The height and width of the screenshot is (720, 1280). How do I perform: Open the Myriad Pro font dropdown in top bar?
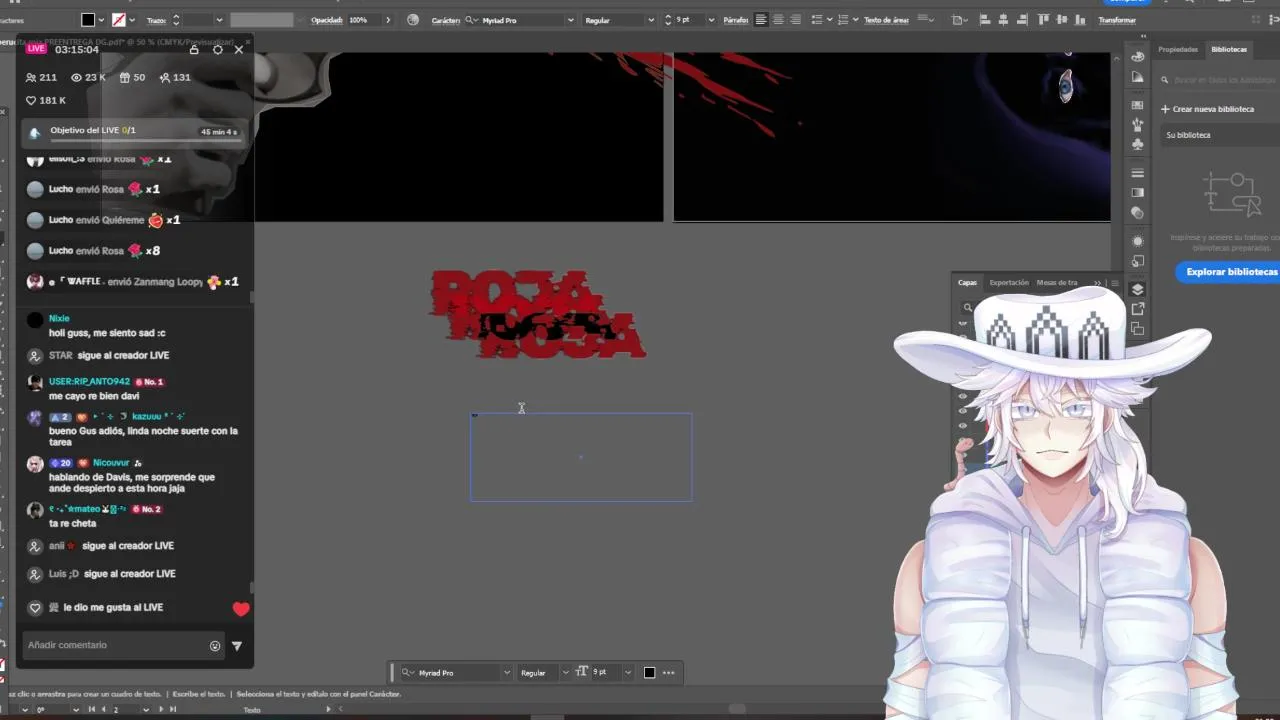click(570, 20)
